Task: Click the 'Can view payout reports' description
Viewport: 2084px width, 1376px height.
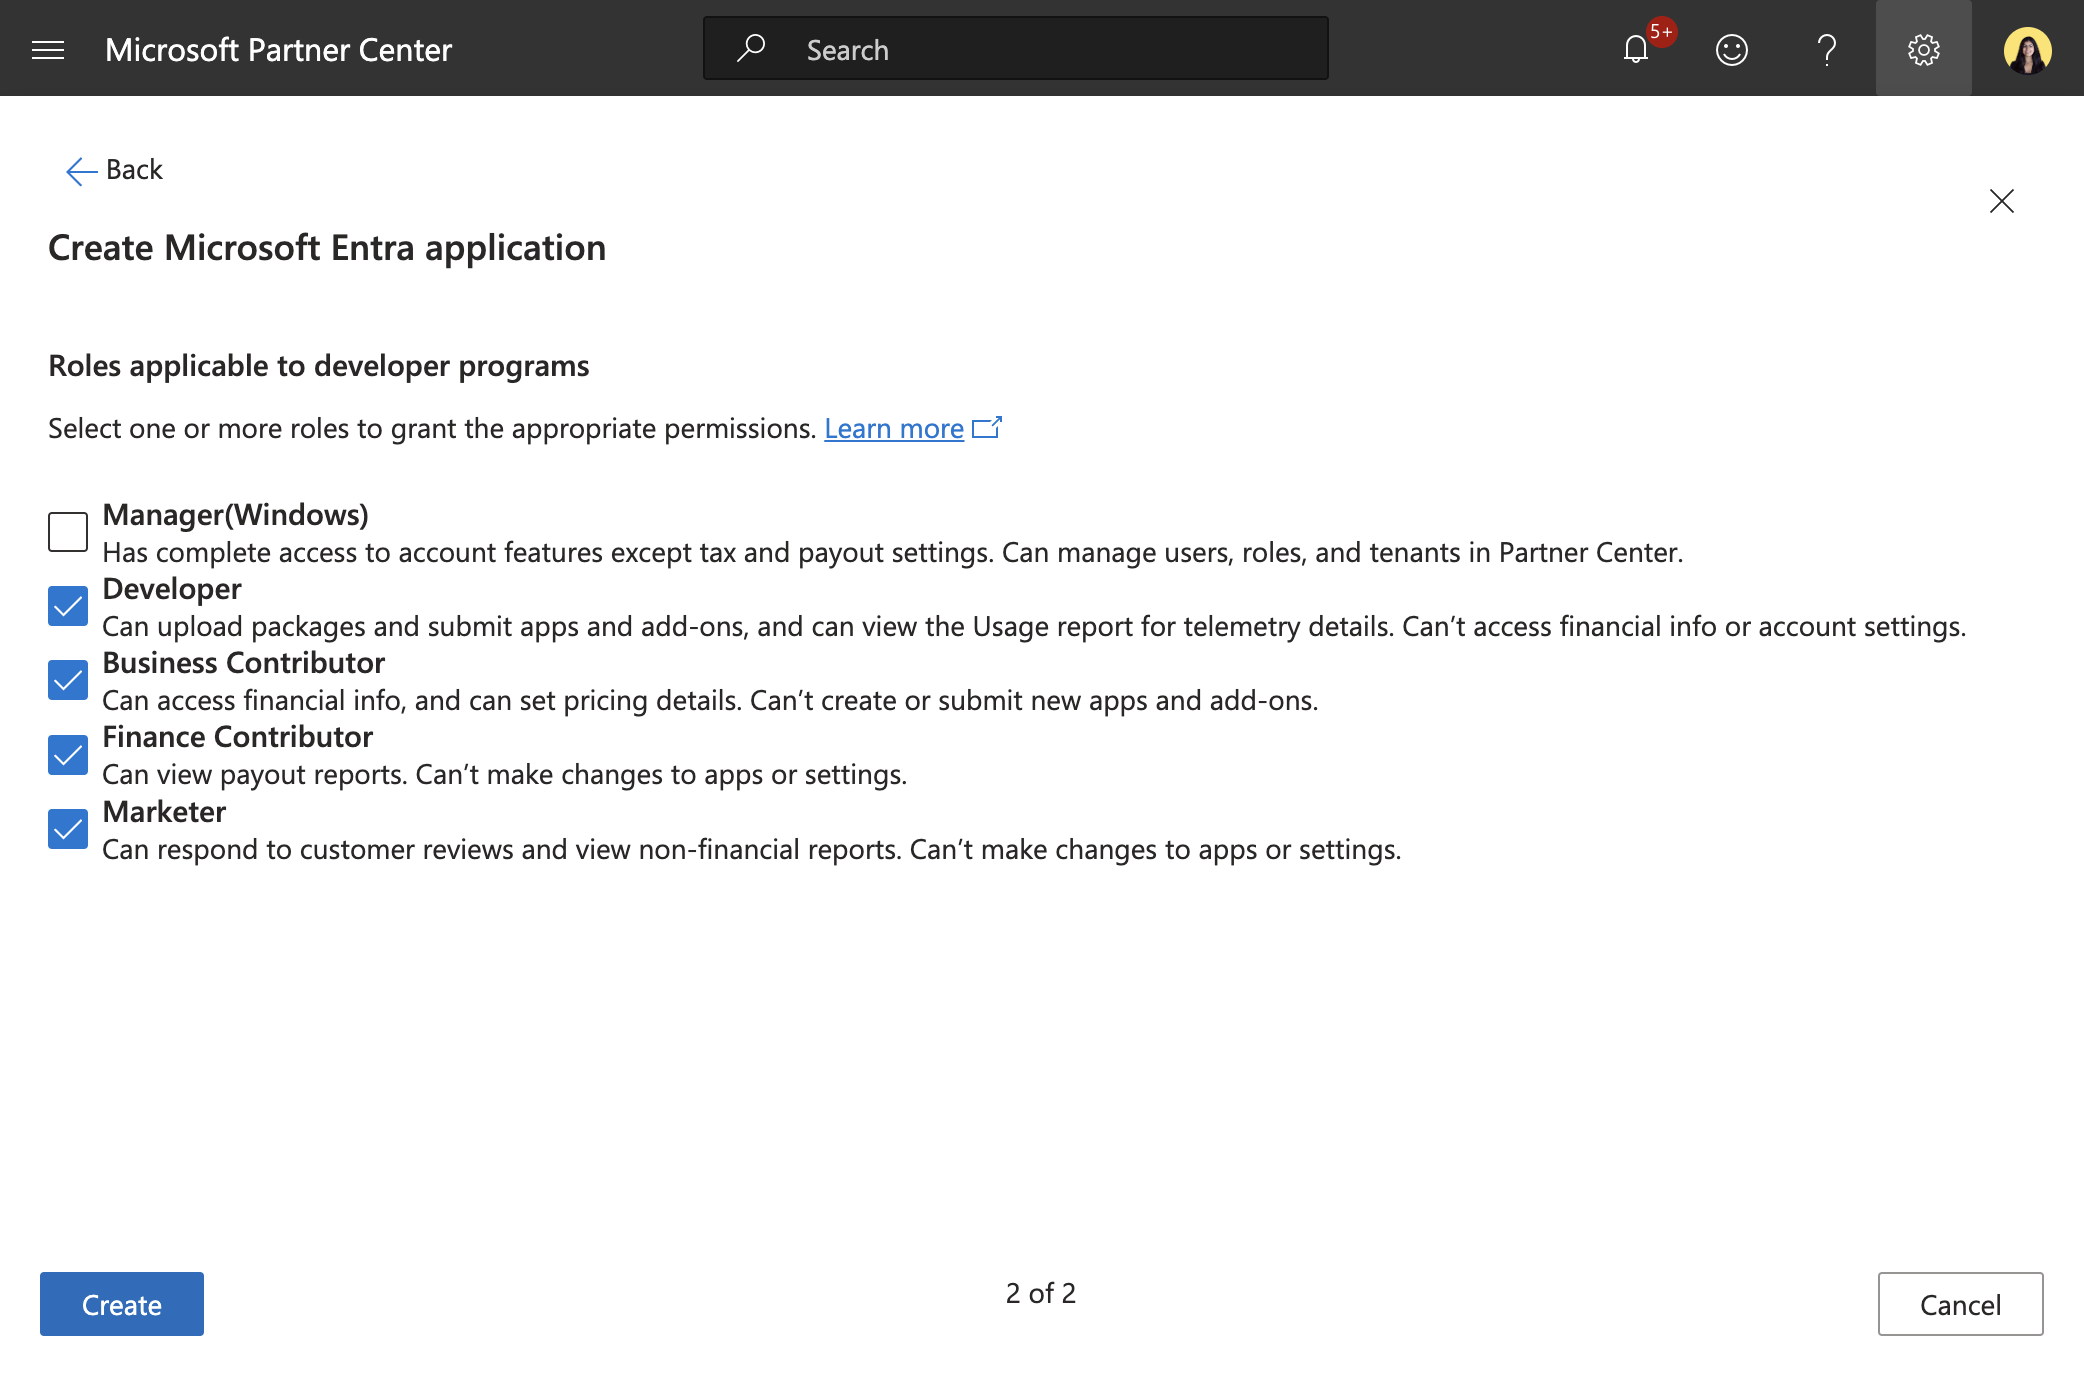Action: coord(504,774)
